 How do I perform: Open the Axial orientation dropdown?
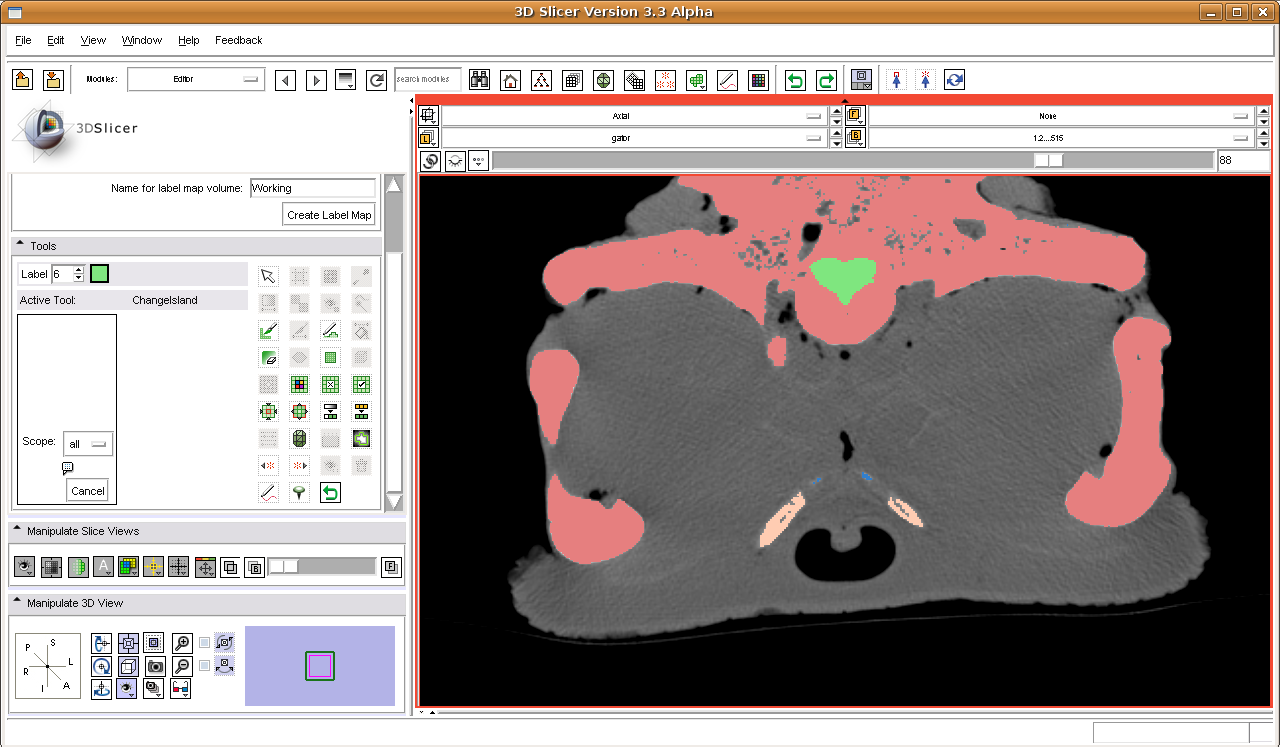635,115
